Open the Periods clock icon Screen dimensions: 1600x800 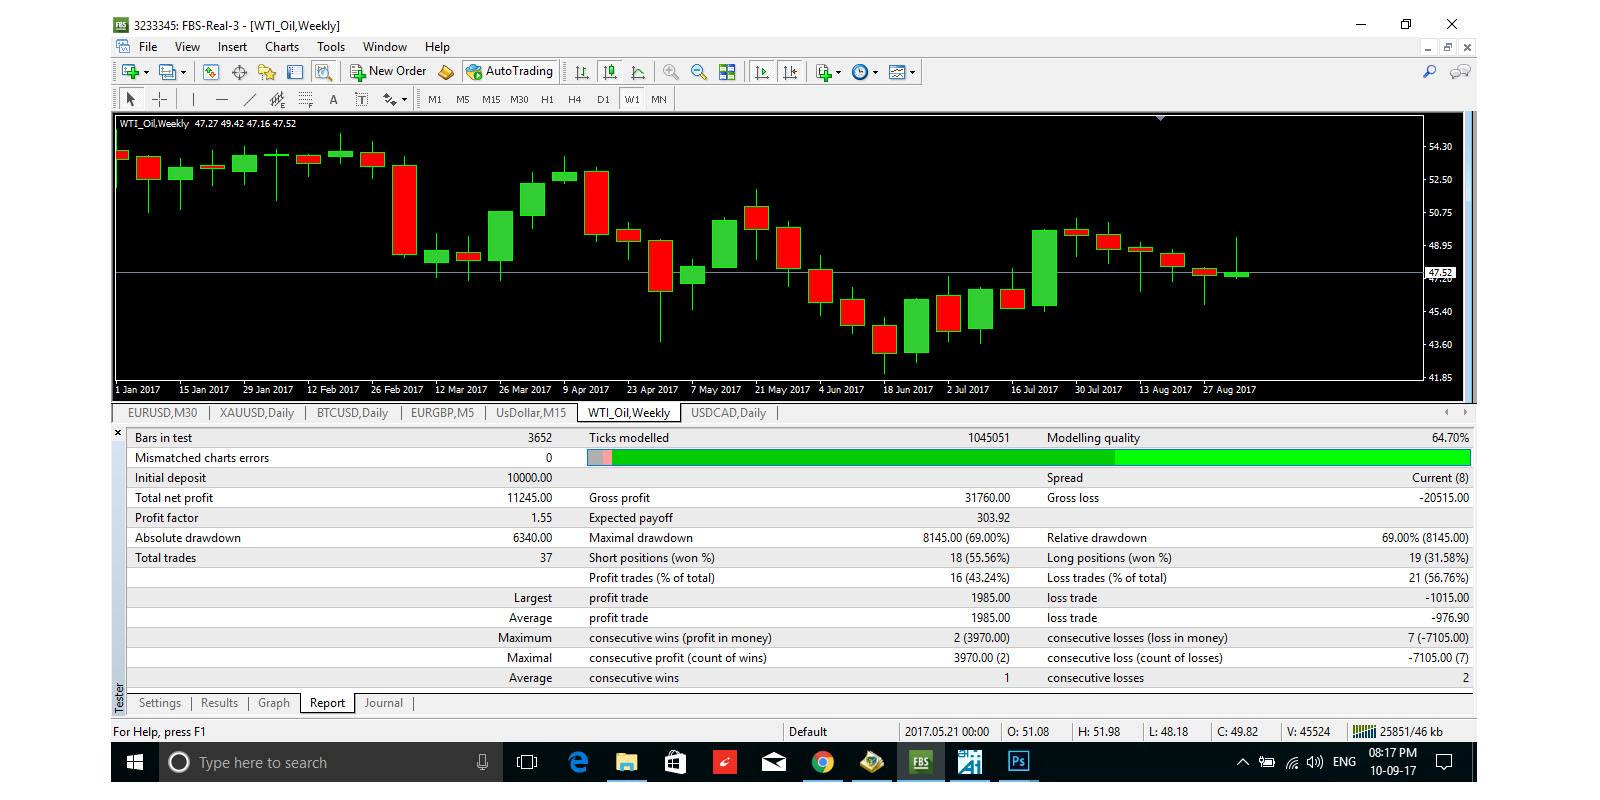coord(860,72)
